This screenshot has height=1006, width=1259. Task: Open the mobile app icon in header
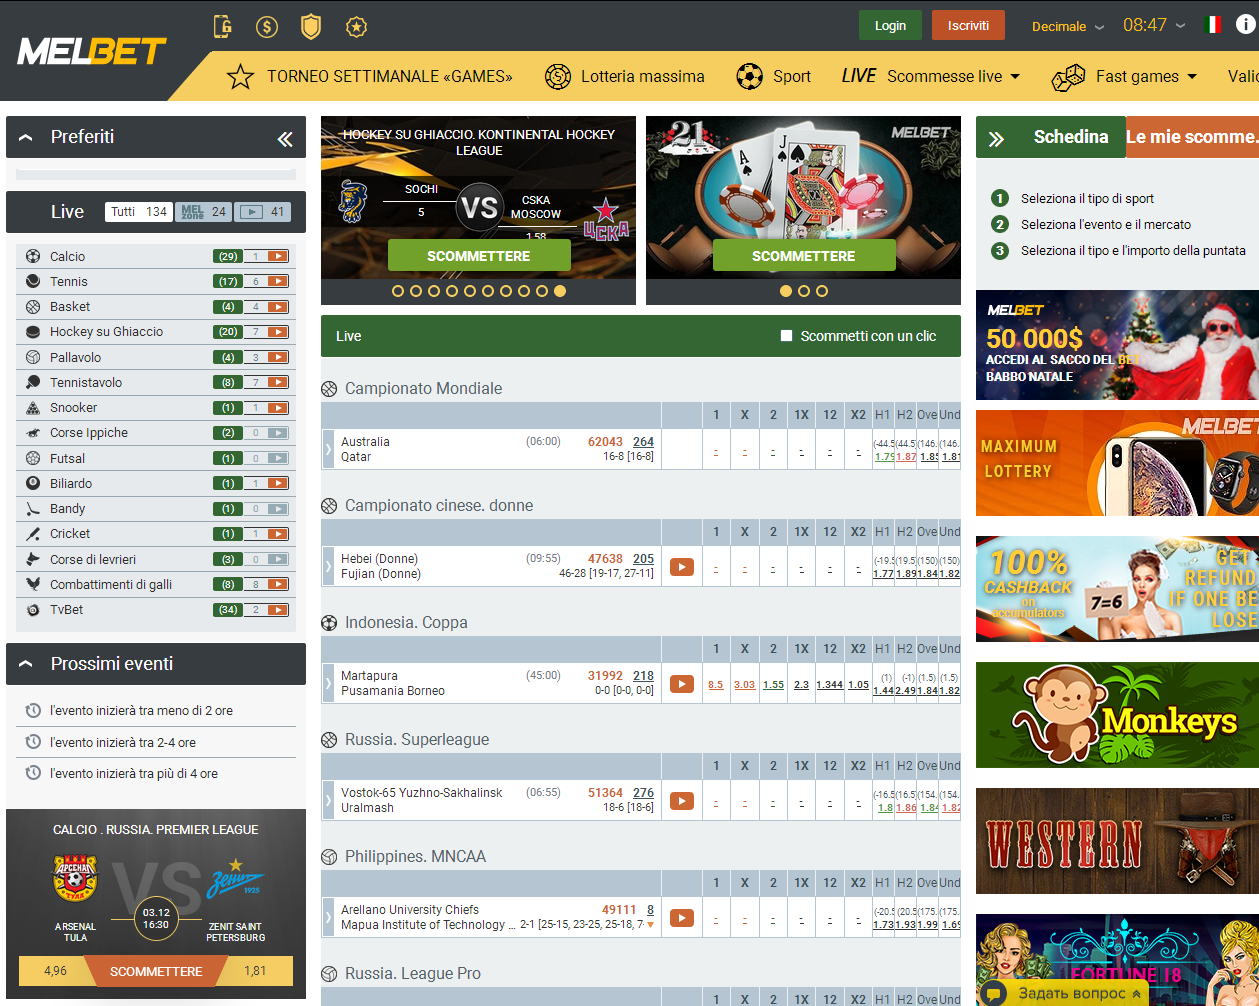[x=223, y=27]
